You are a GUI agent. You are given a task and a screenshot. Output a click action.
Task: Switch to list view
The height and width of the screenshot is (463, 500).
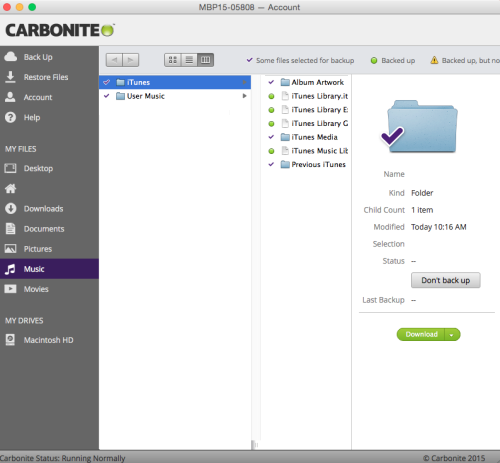[x=189, y=60]
